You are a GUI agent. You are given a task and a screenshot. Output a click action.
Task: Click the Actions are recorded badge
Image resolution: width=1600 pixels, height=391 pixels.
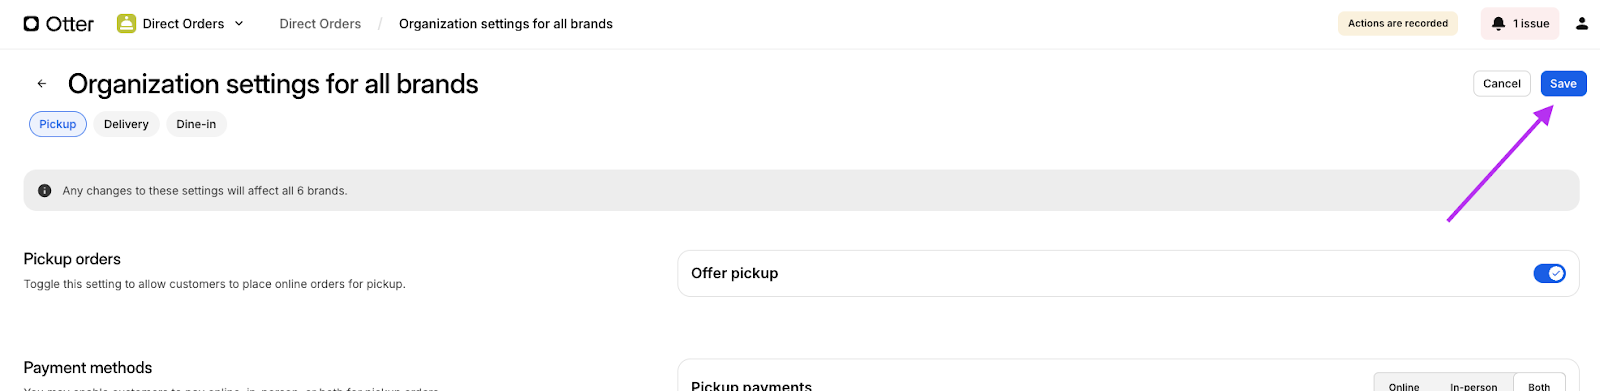[x=1397, y=23]
